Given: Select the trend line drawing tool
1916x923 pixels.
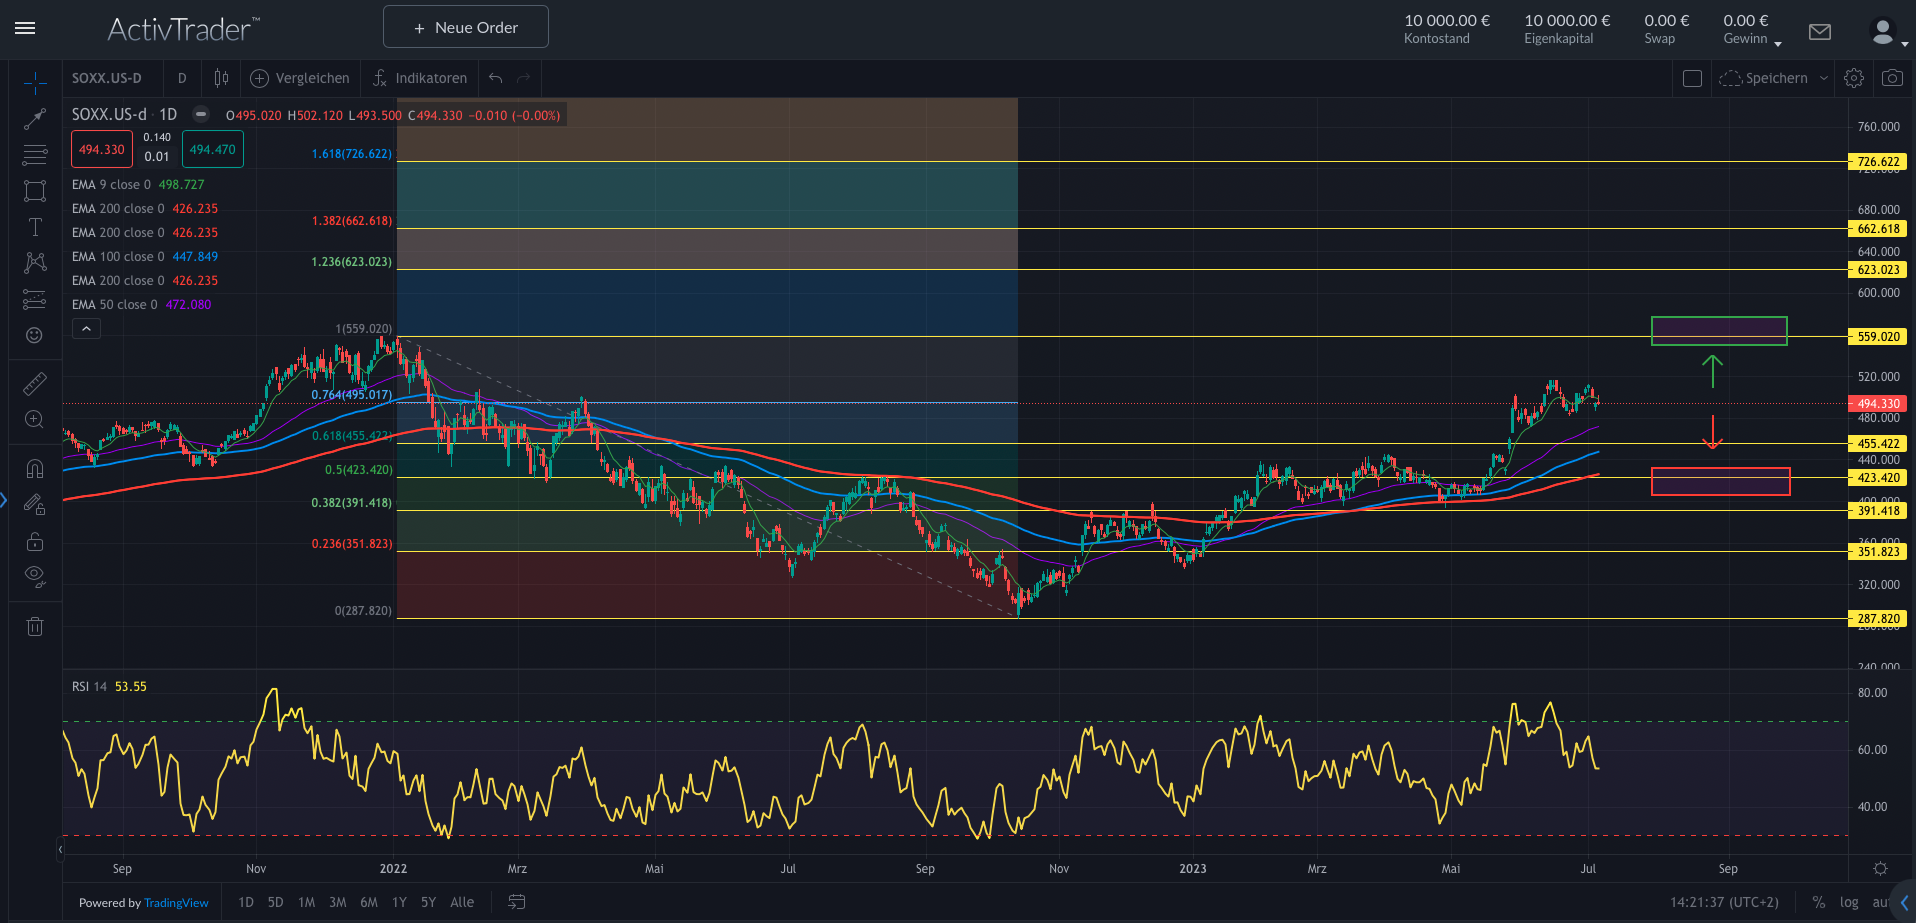Looking at the screenshot, I should point(35,119).
